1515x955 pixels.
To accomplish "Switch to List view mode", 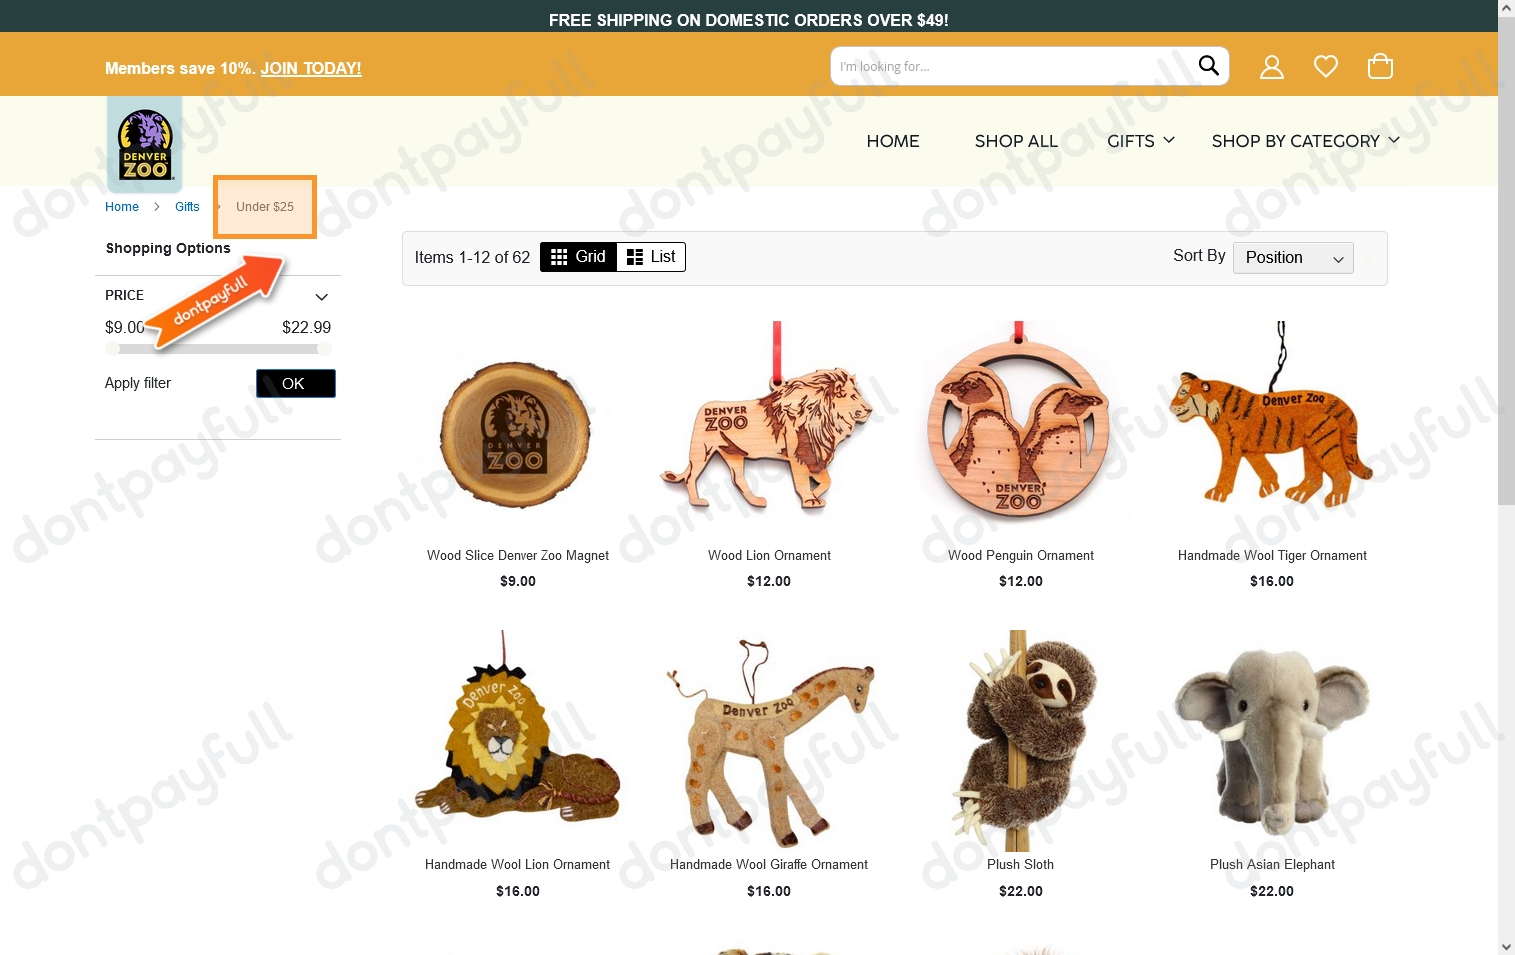I will point(651,257).
